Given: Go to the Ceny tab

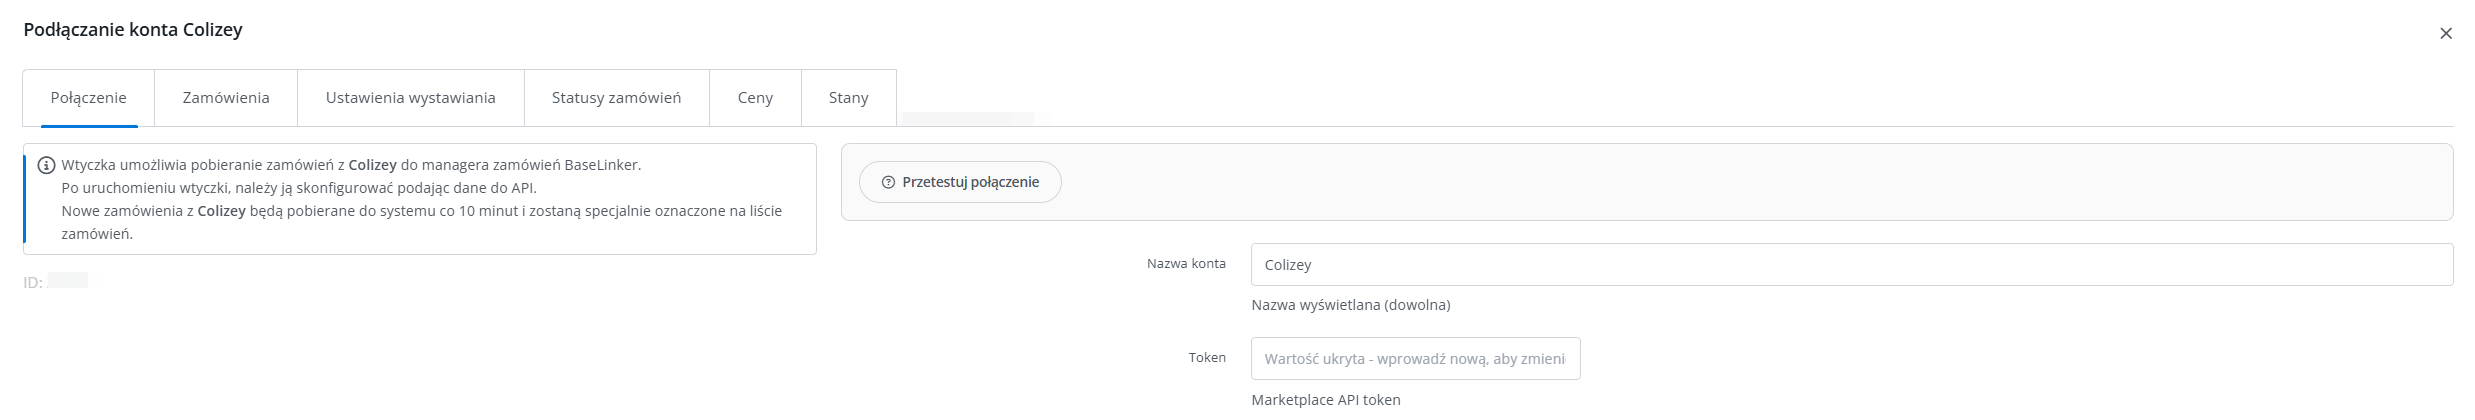Looking at the screenshot, I should (755, 98).
